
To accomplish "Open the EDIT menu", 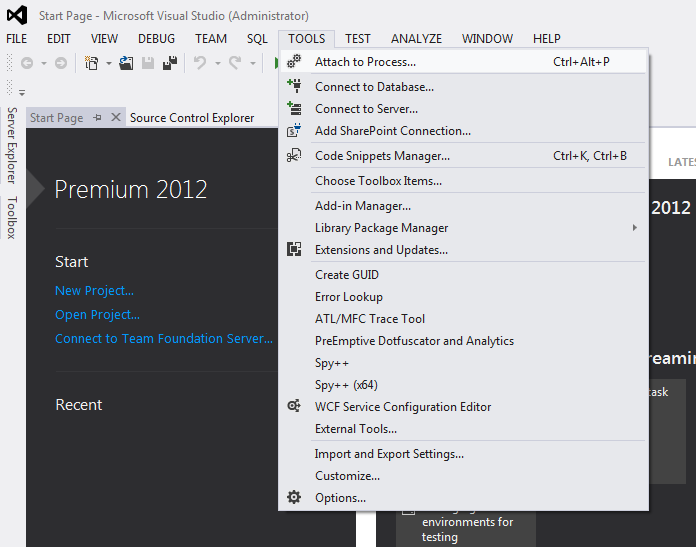I will click(x=59, y=39).
